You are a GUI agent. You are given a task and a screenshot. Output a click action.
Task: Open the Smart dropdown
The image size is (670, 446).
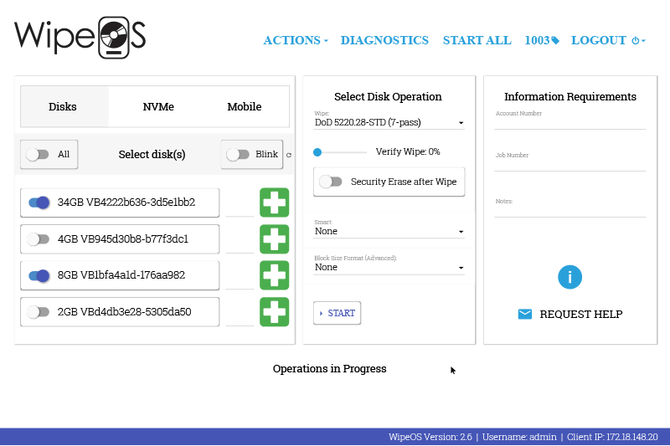pyautogui.click(x=389, y=232)
